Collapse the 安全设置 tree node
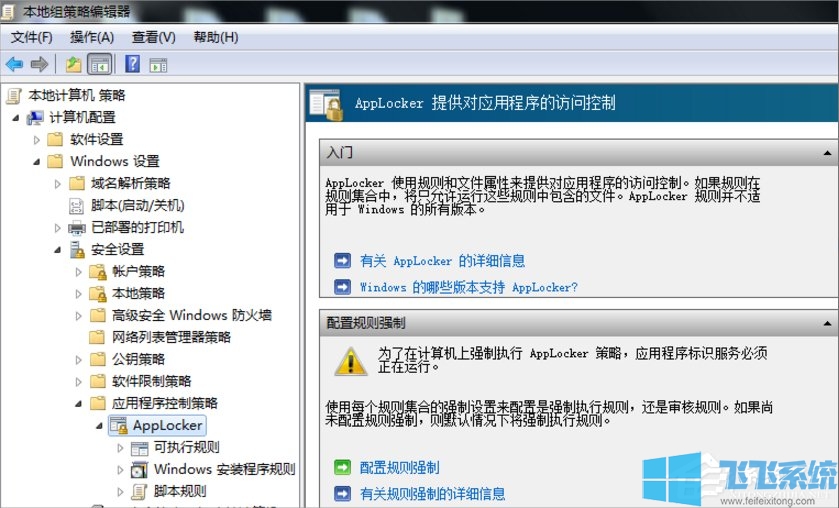 pyautogui.click(x=59, y=249)
